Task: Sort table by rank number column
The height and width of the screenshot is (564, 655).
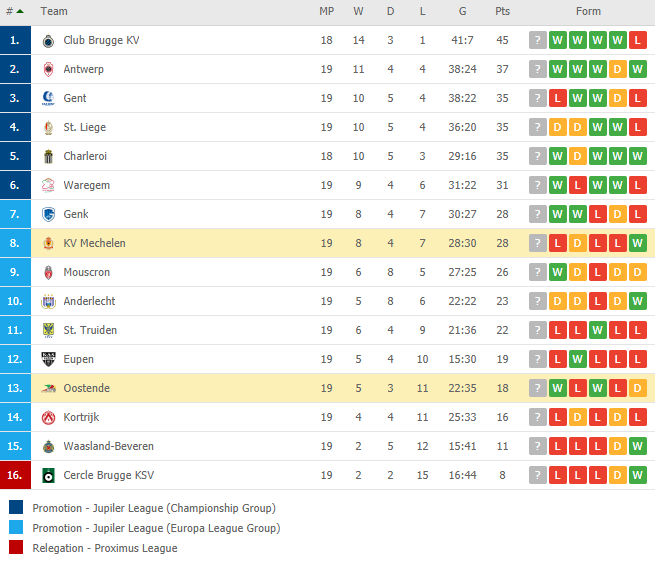Action: pos(15,11)
